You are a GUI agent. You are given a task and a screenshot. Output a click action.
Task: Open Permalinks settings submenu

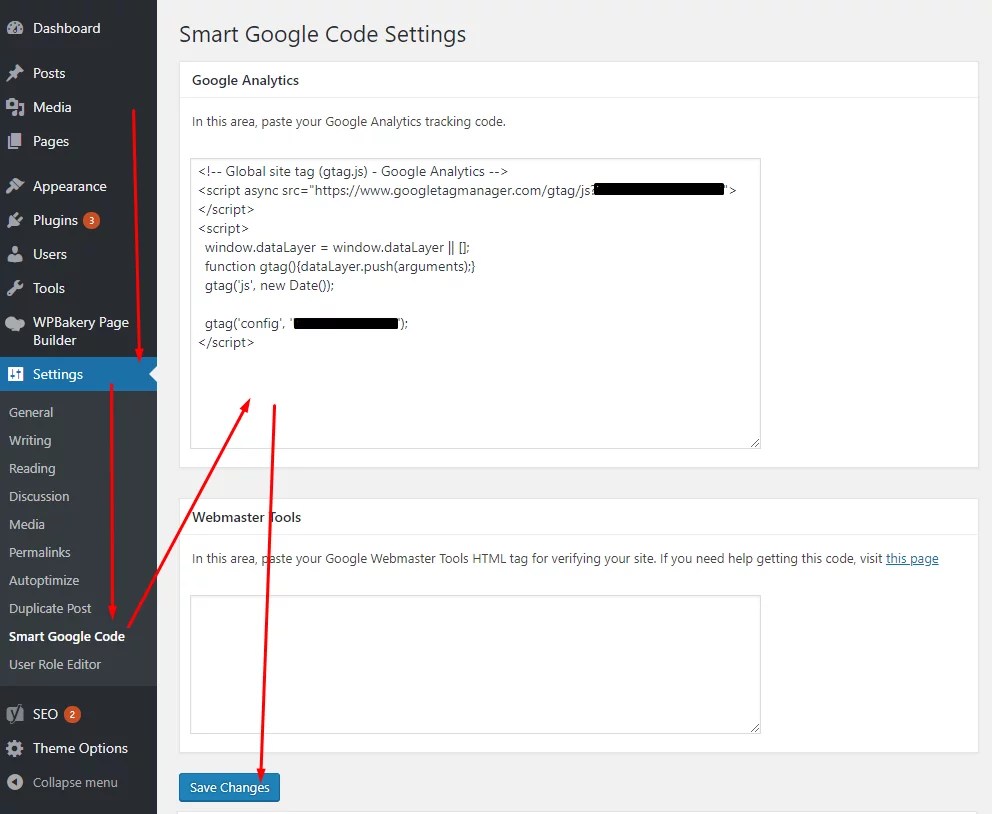tap(40, 552)
